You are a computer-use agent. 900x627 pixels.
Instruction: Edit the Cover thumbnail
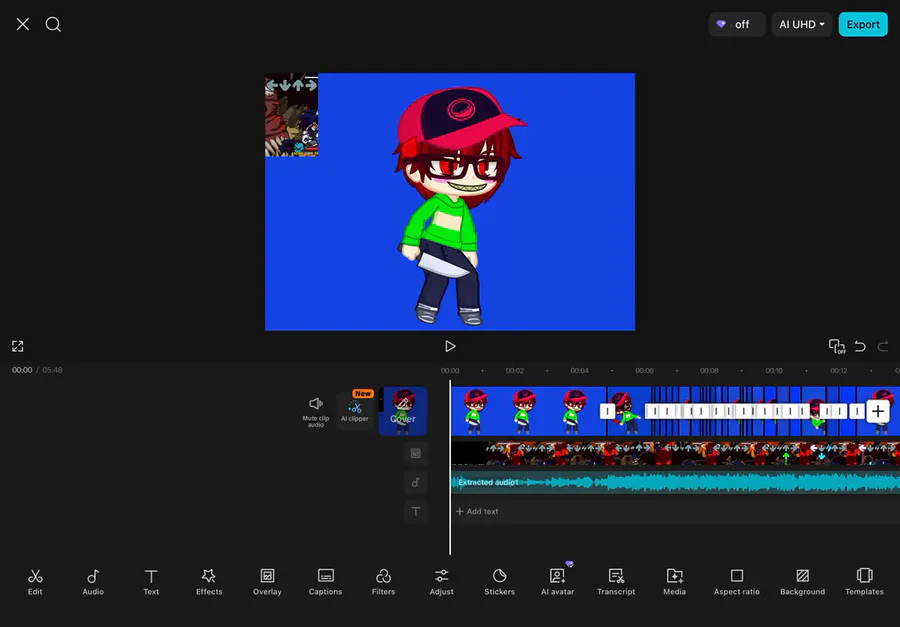pyautogui.click(x=403, y=411)
